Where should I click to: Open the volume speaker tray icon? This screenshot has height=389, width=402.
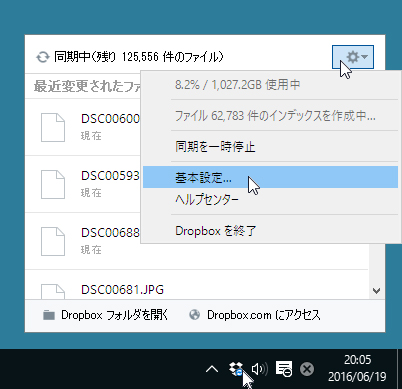point(260,369)
